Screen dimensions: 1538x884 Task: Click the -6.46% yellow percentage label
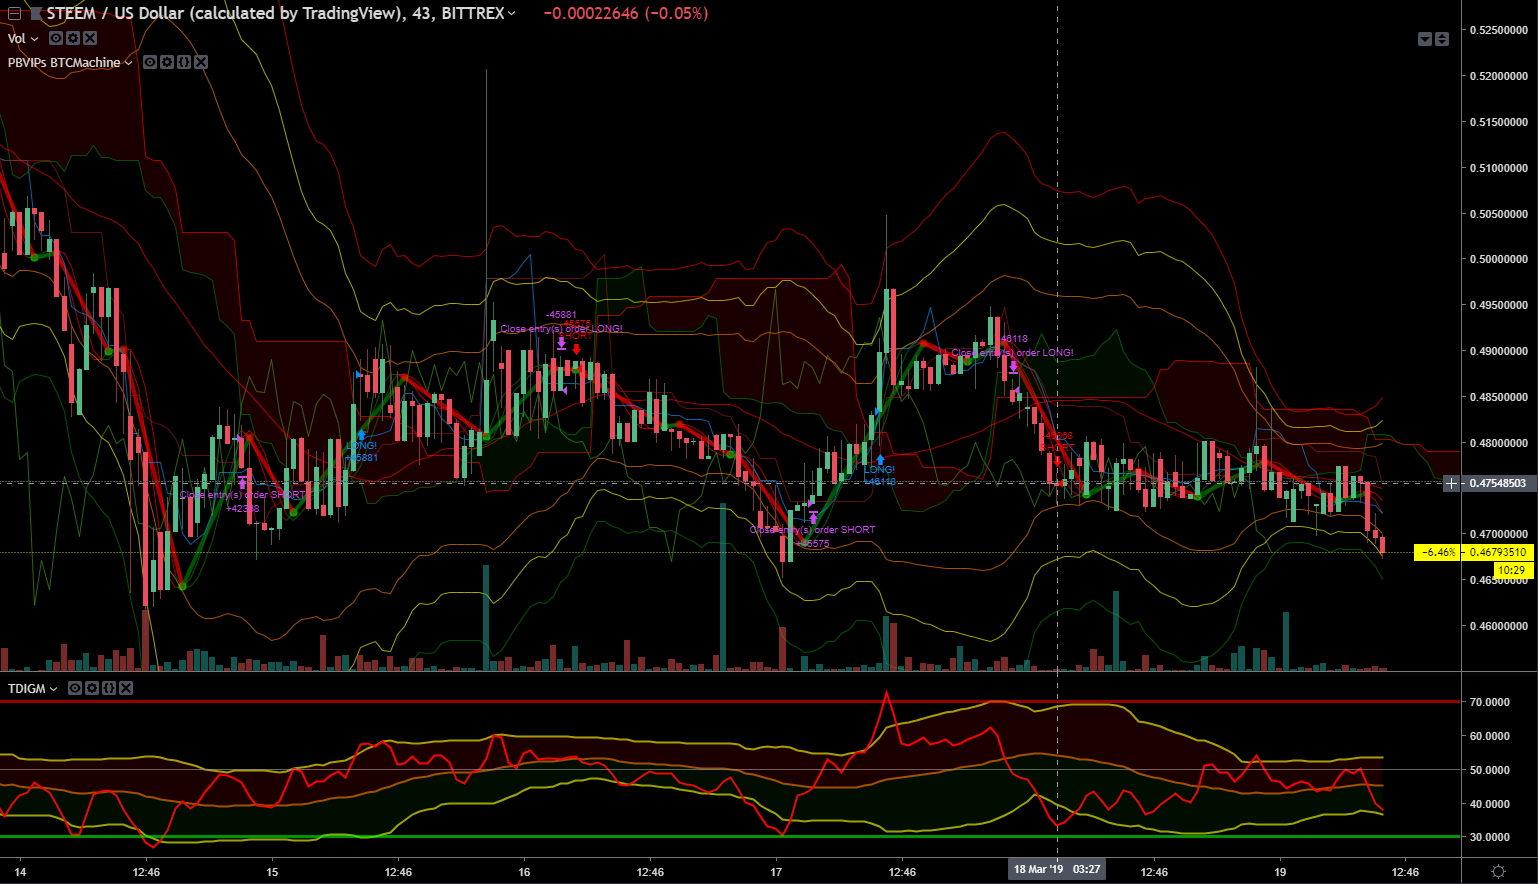(1438, 552)
